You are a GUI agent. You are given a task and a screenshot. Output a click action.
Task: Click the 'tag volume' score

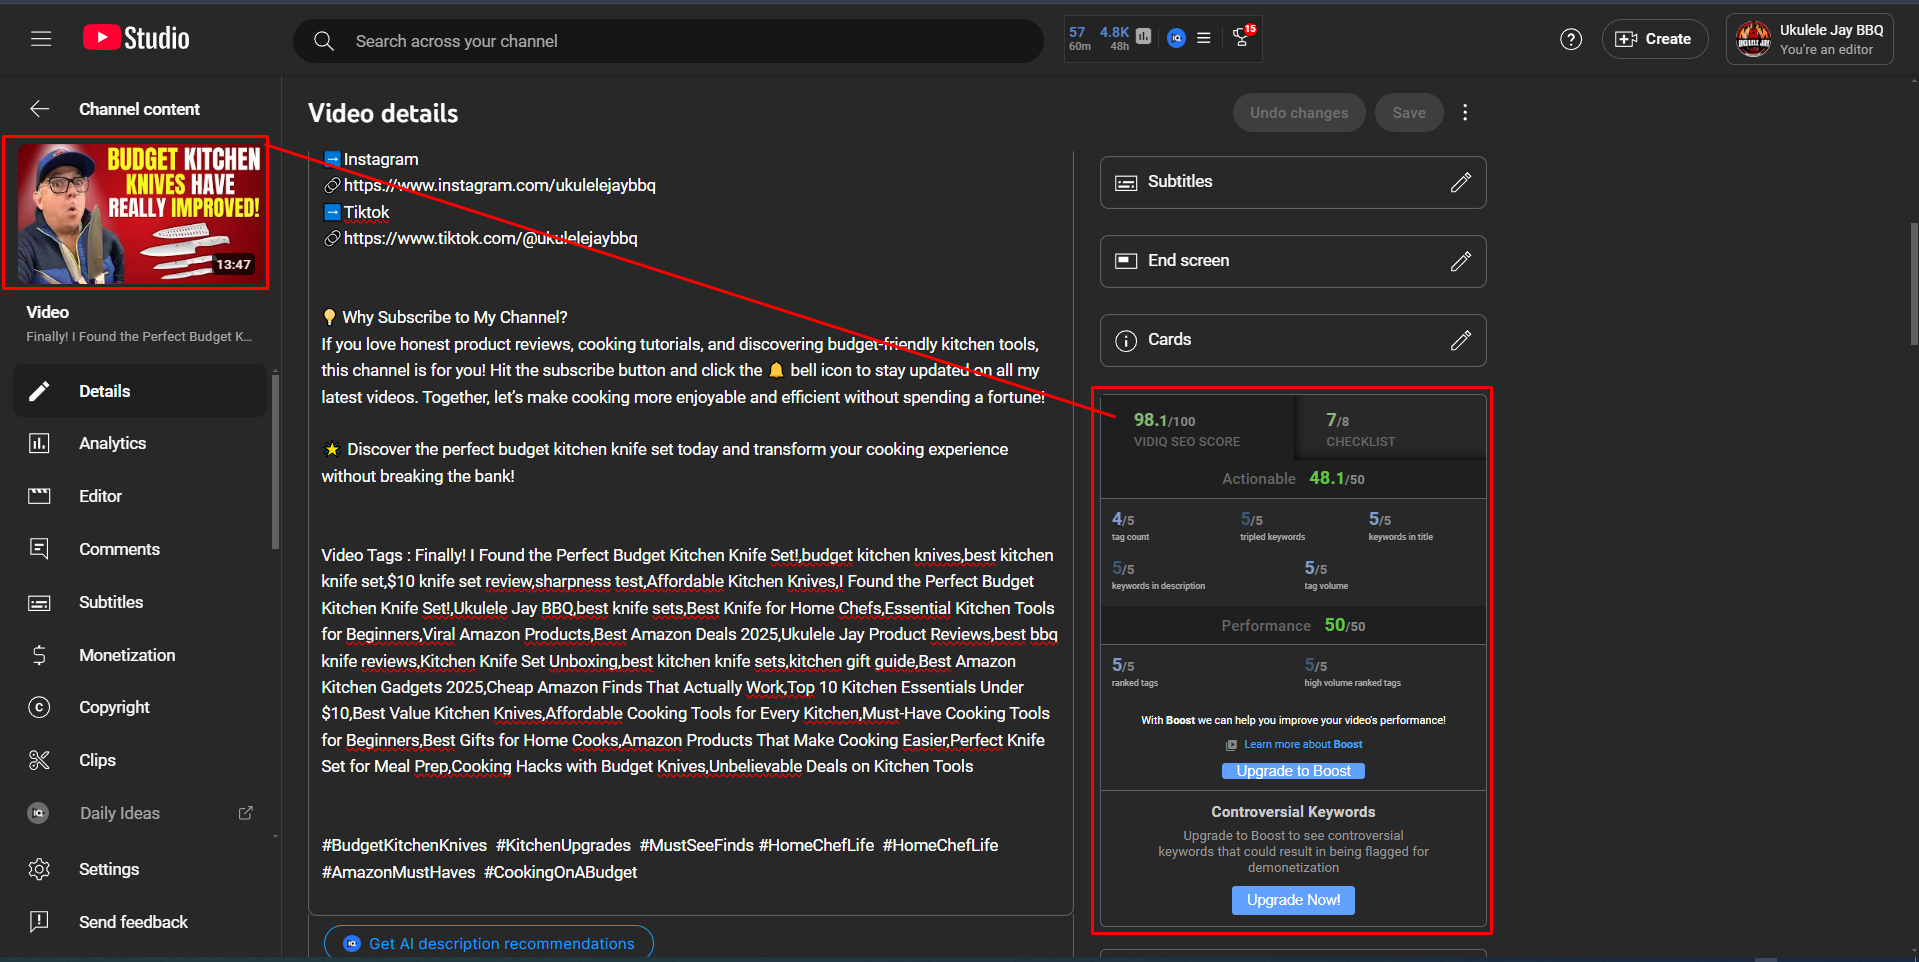coord(1326,575)
